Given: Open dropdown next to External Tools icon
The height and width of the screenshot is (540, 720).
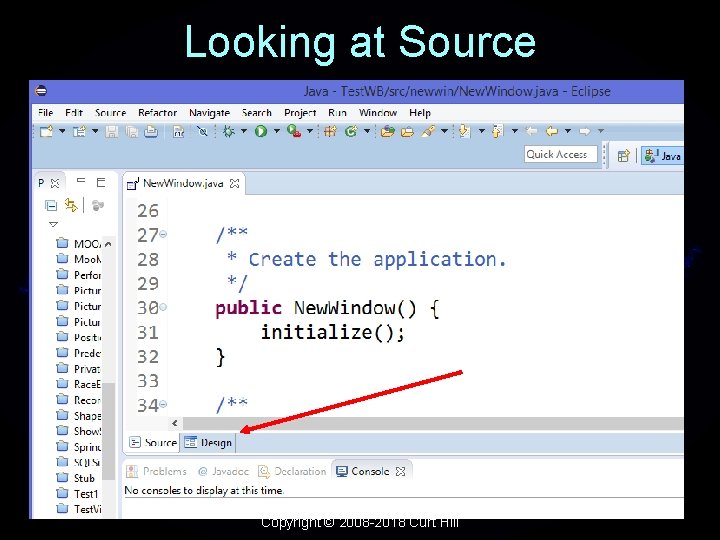Looking at the screenshot, I should [x=310, y=131].
